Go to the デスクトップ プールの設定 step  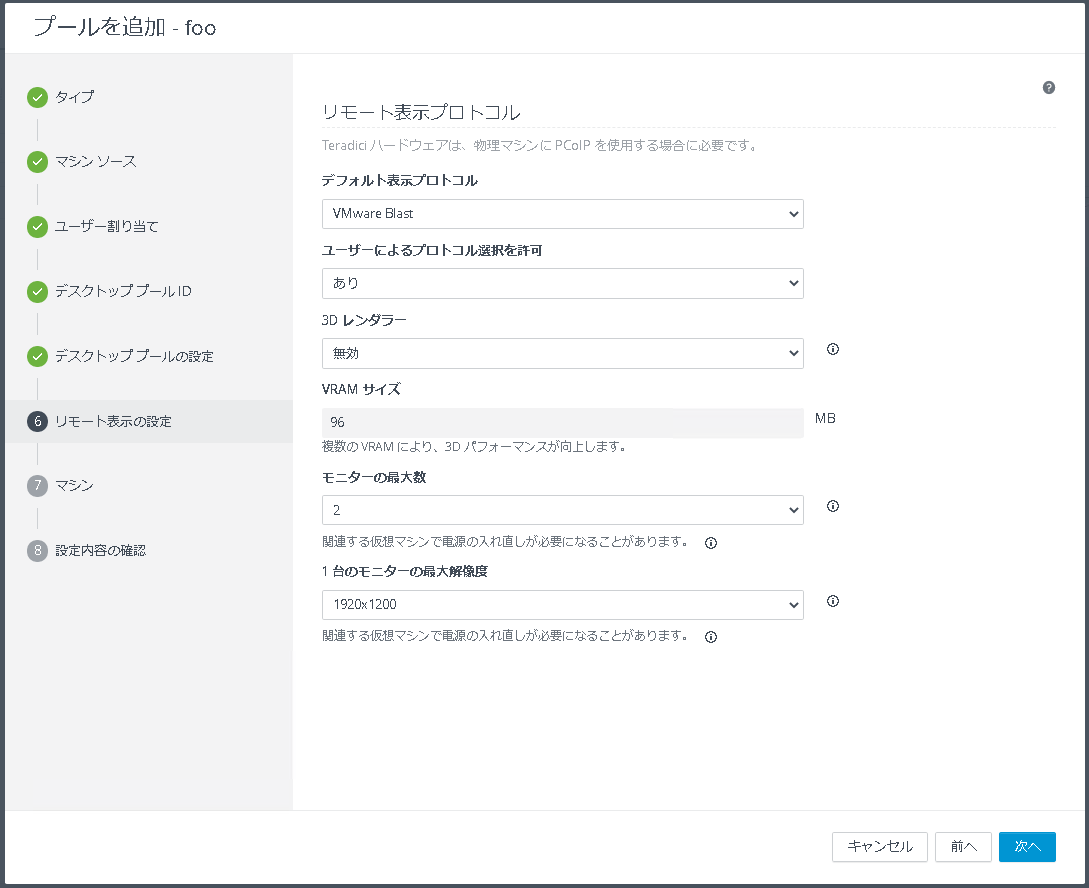coord(135,356)
